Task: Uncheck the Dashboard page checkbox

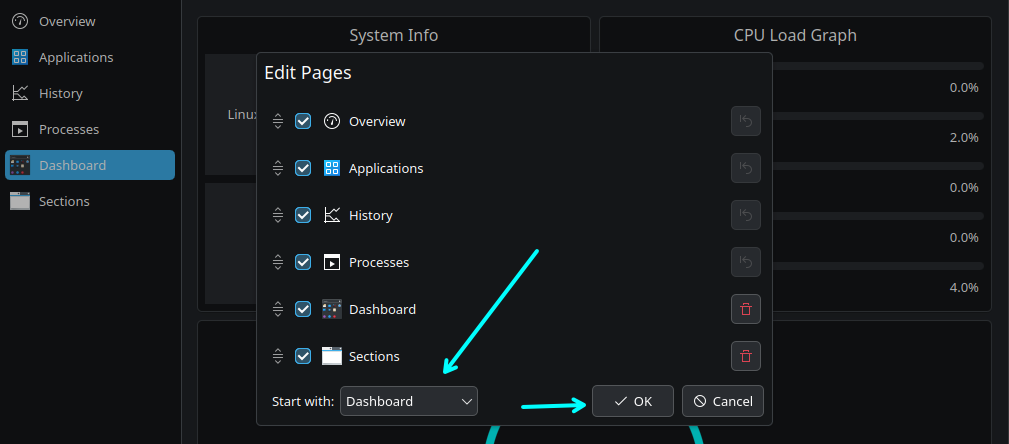Action: 303,309
